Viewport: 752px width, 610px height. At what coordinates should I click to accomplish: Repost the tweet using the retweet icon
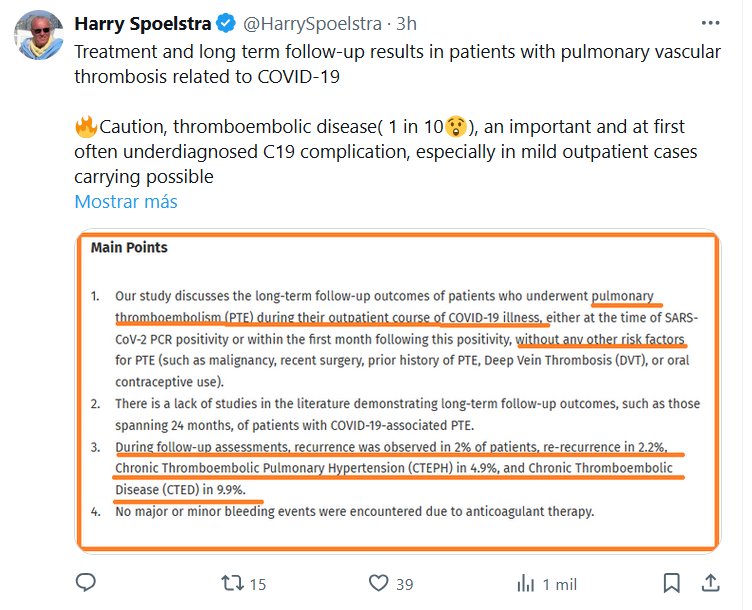pyautogui.click(x=233, y=582)
